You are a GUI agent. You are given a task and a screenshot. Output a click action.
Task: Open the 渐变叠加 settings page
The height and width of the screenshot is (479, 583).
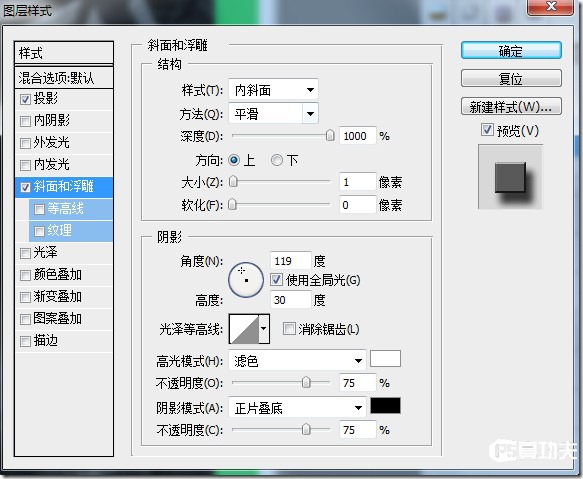(x=57, y=297)
